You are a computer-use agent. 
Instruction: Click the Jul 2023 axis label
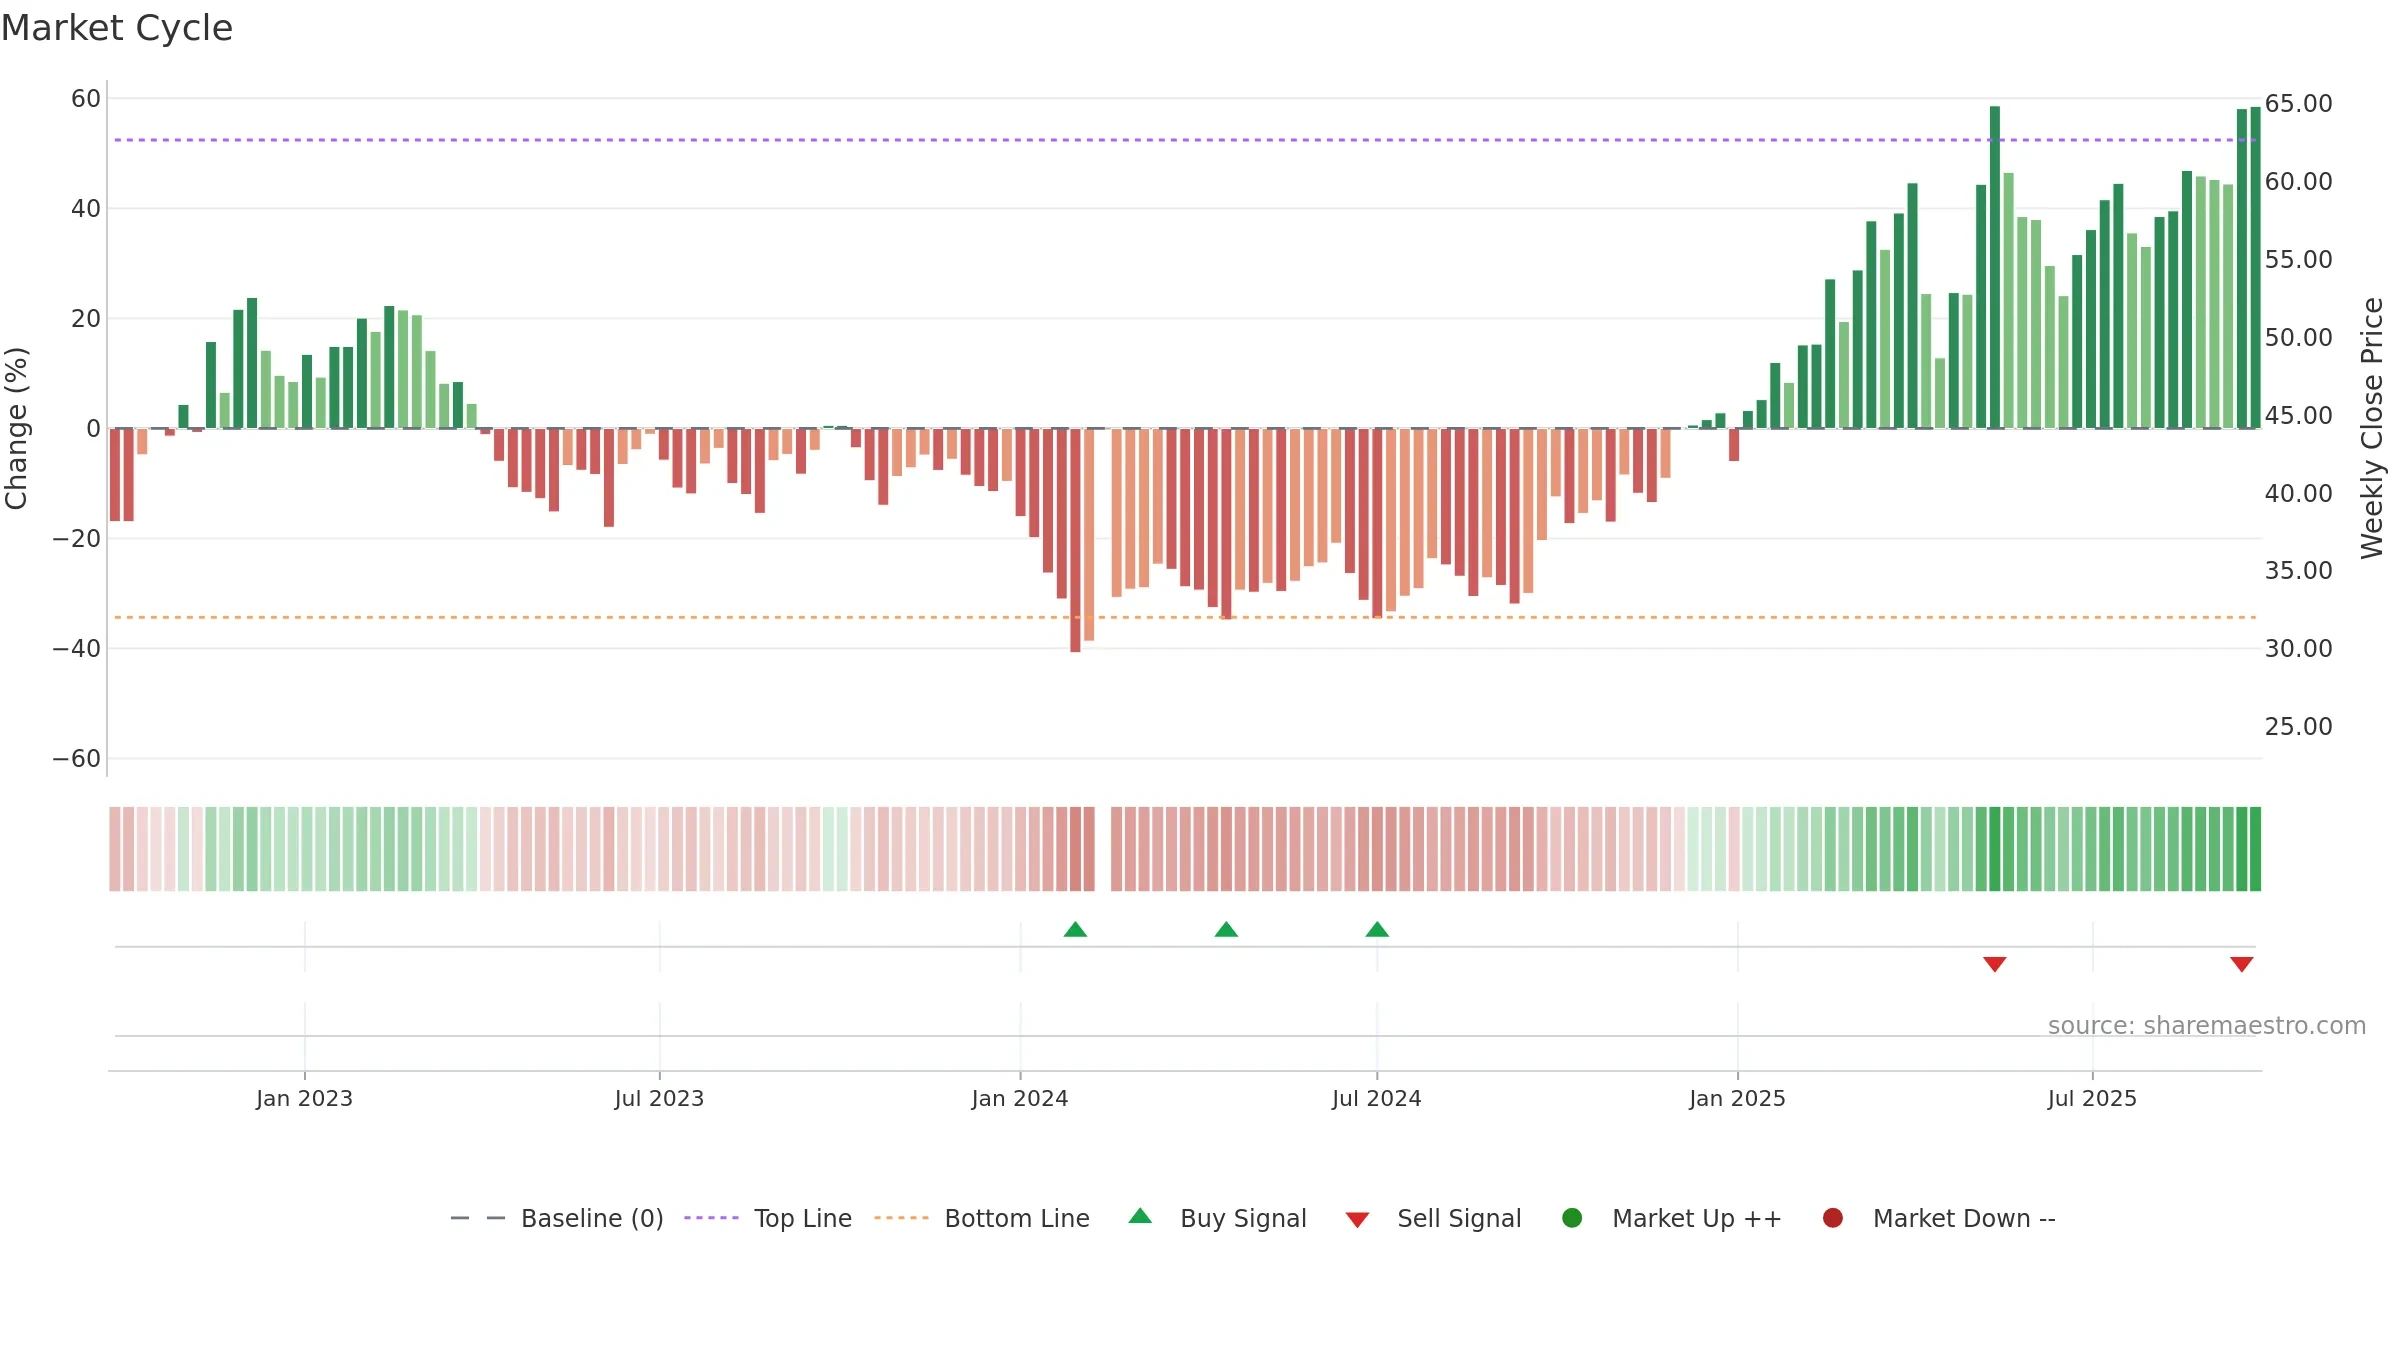(659, 1098)
